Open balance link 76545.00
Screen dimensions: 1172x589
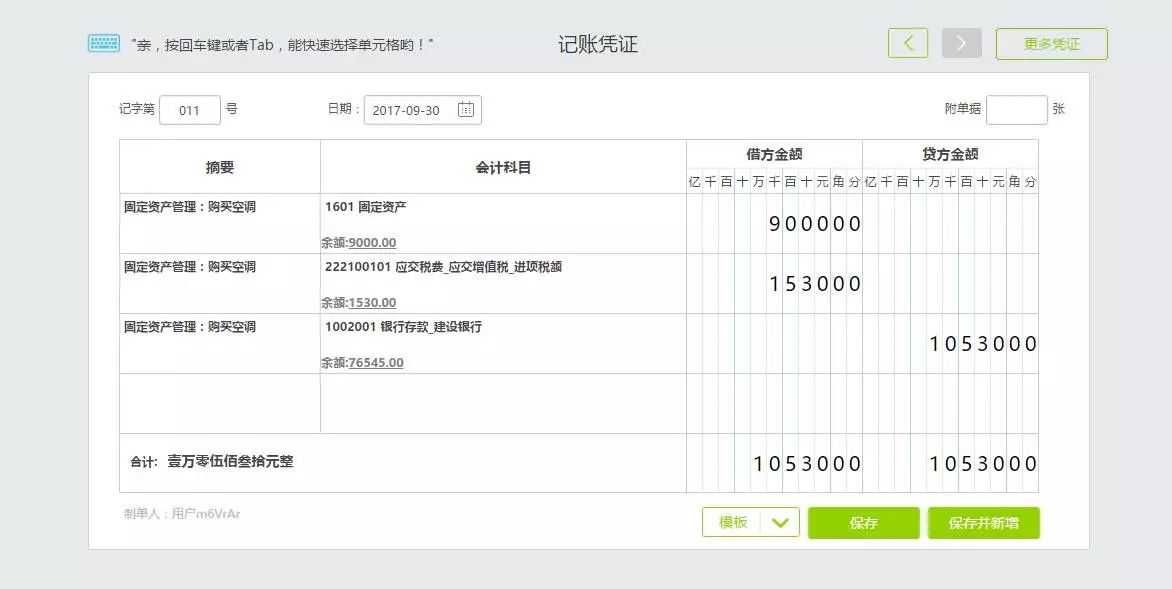pos(376,363)
